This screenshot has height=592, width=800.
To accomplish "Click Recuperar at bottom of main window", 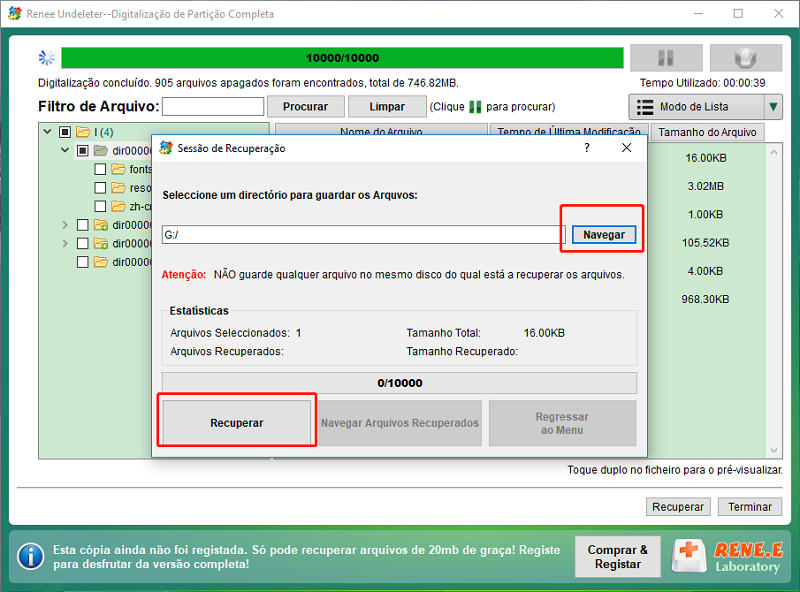I will [x=678, y=507].
